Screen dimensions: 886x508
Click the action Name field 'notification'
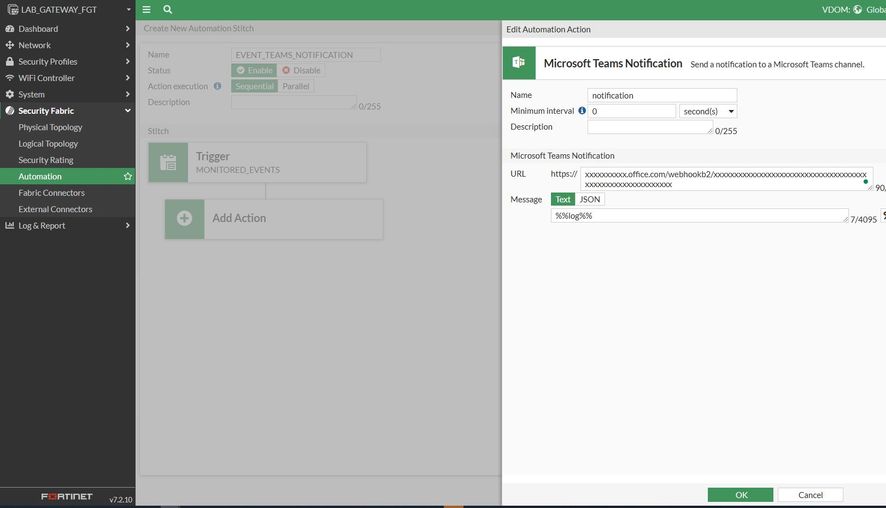[662, 95]
